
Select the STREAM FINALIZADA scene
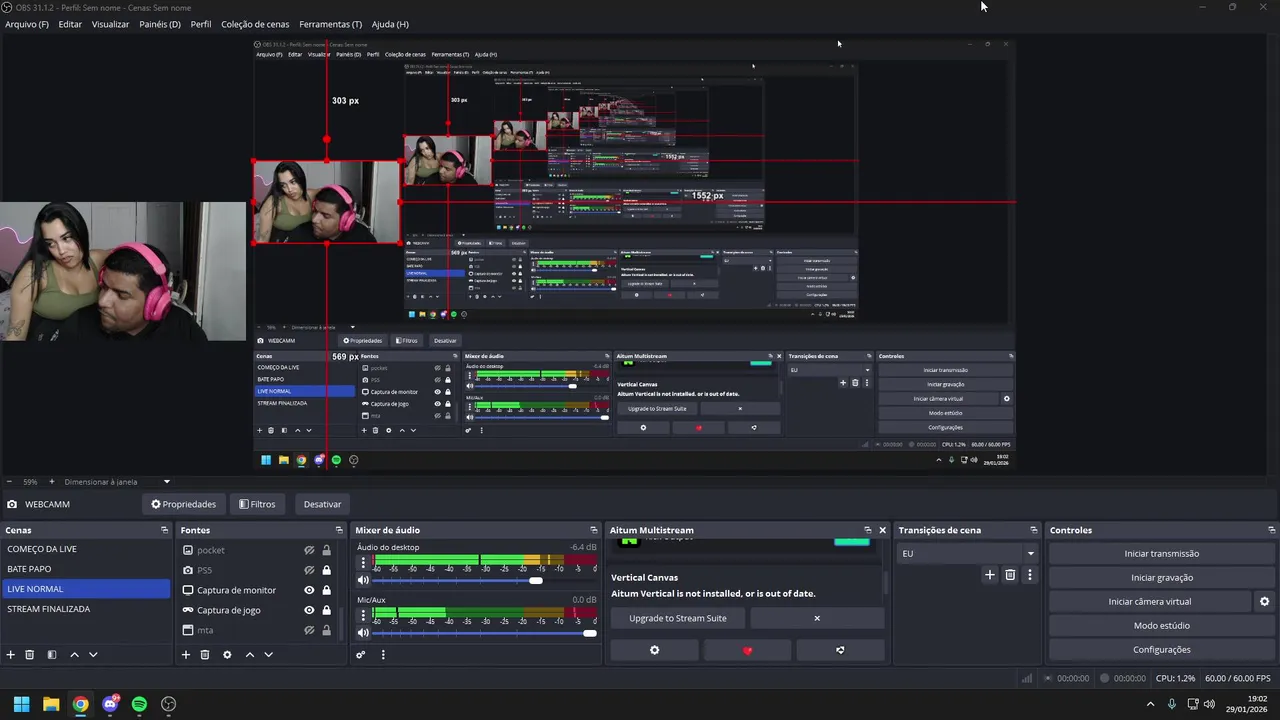point(86,609)
